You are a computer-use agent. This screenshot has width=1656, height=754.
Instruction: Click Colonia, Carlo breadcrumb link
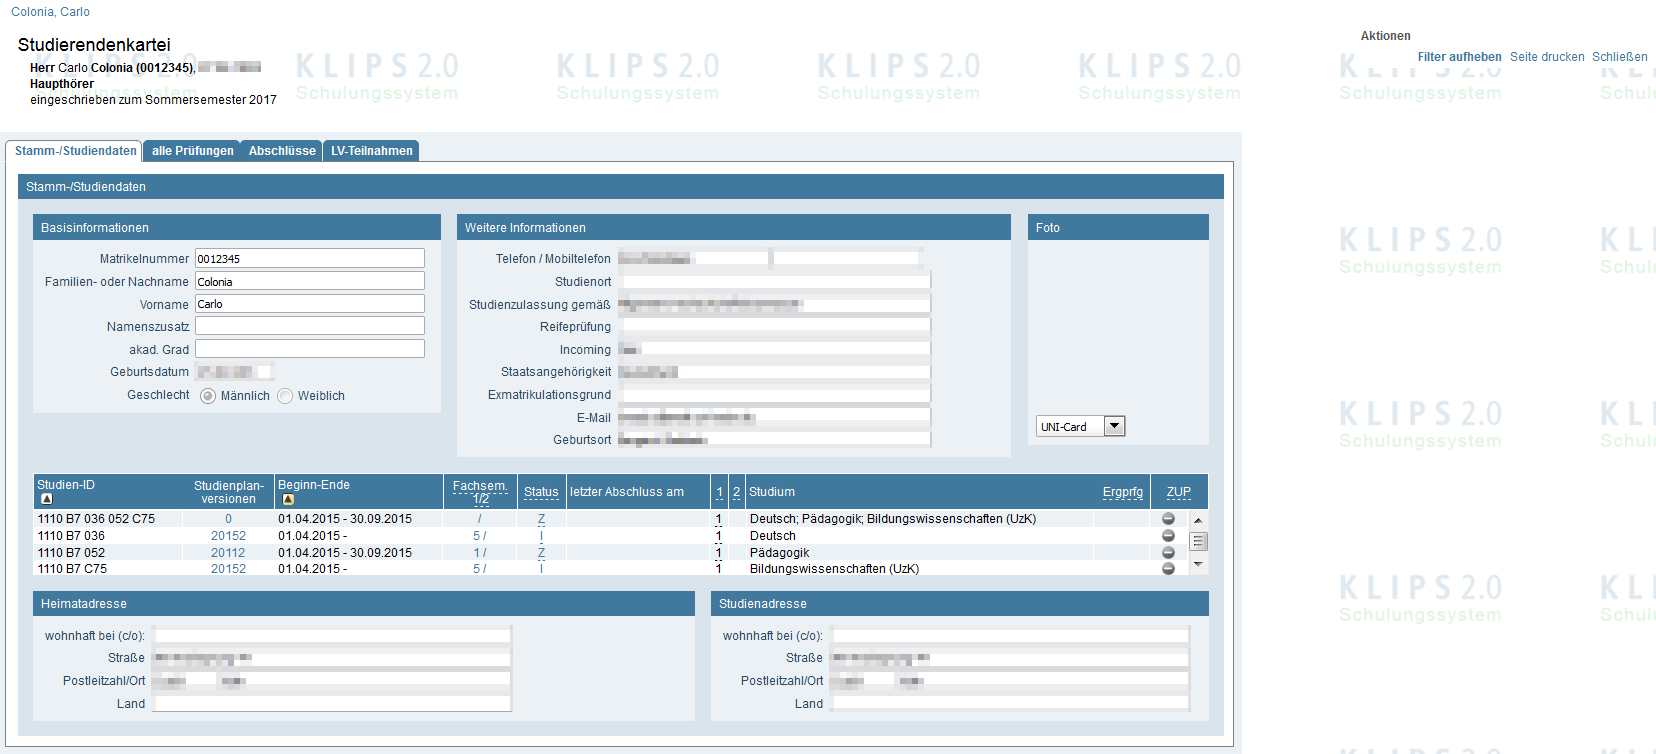(x=50, y=12)
